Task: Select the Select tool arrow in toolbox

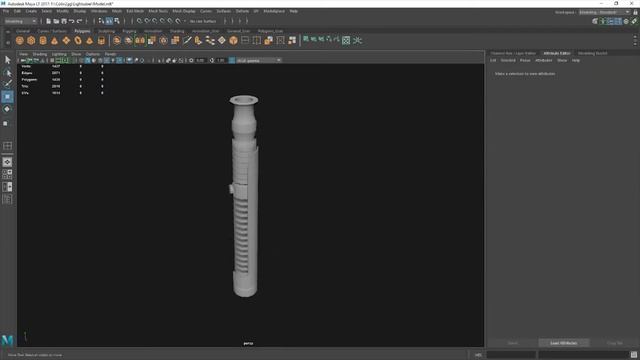Action: click(7, 60)
